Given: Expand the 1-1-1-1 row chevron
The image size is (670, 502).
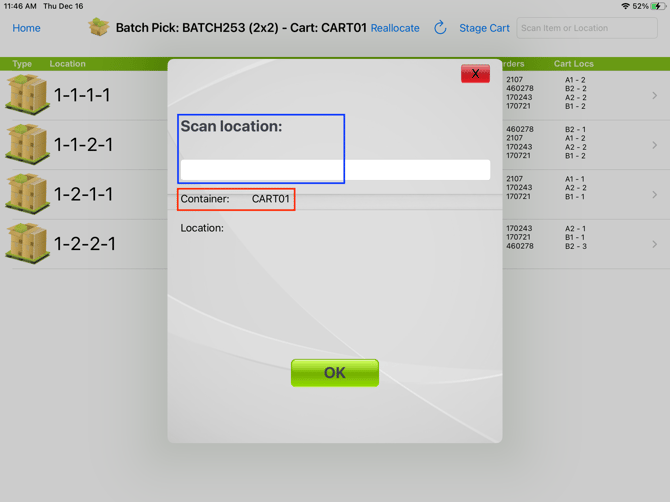Looking at the screenshot, I should (x=655, y=96).
